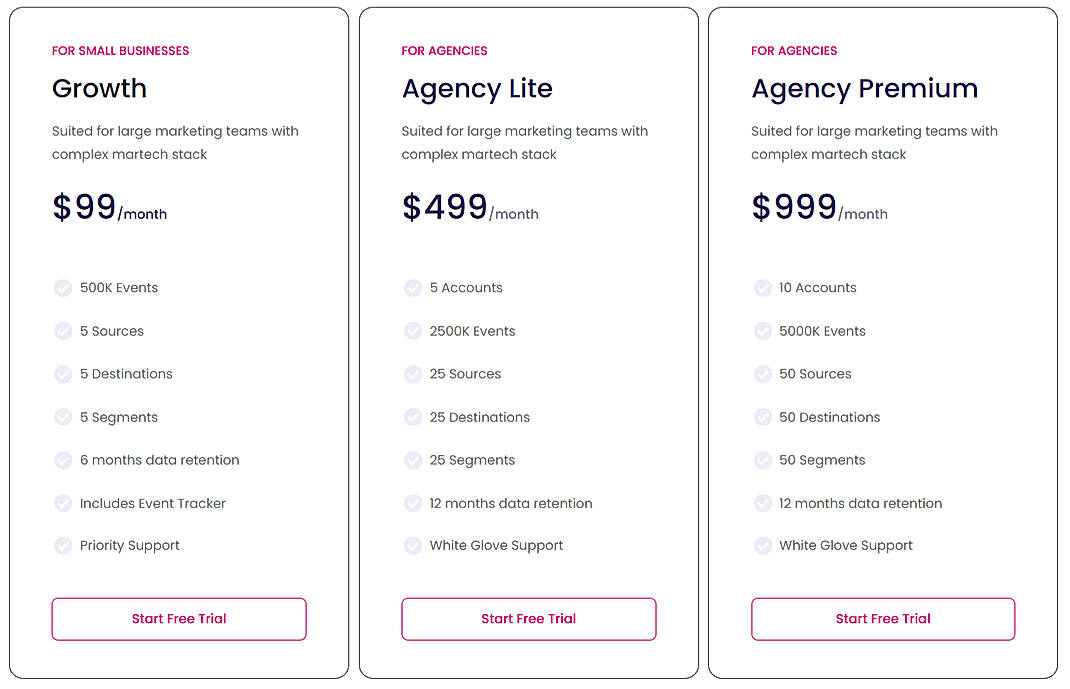Click the checkmark beside 10 Accounts
Screen dimensions: 1070x689
coord(763,288)
